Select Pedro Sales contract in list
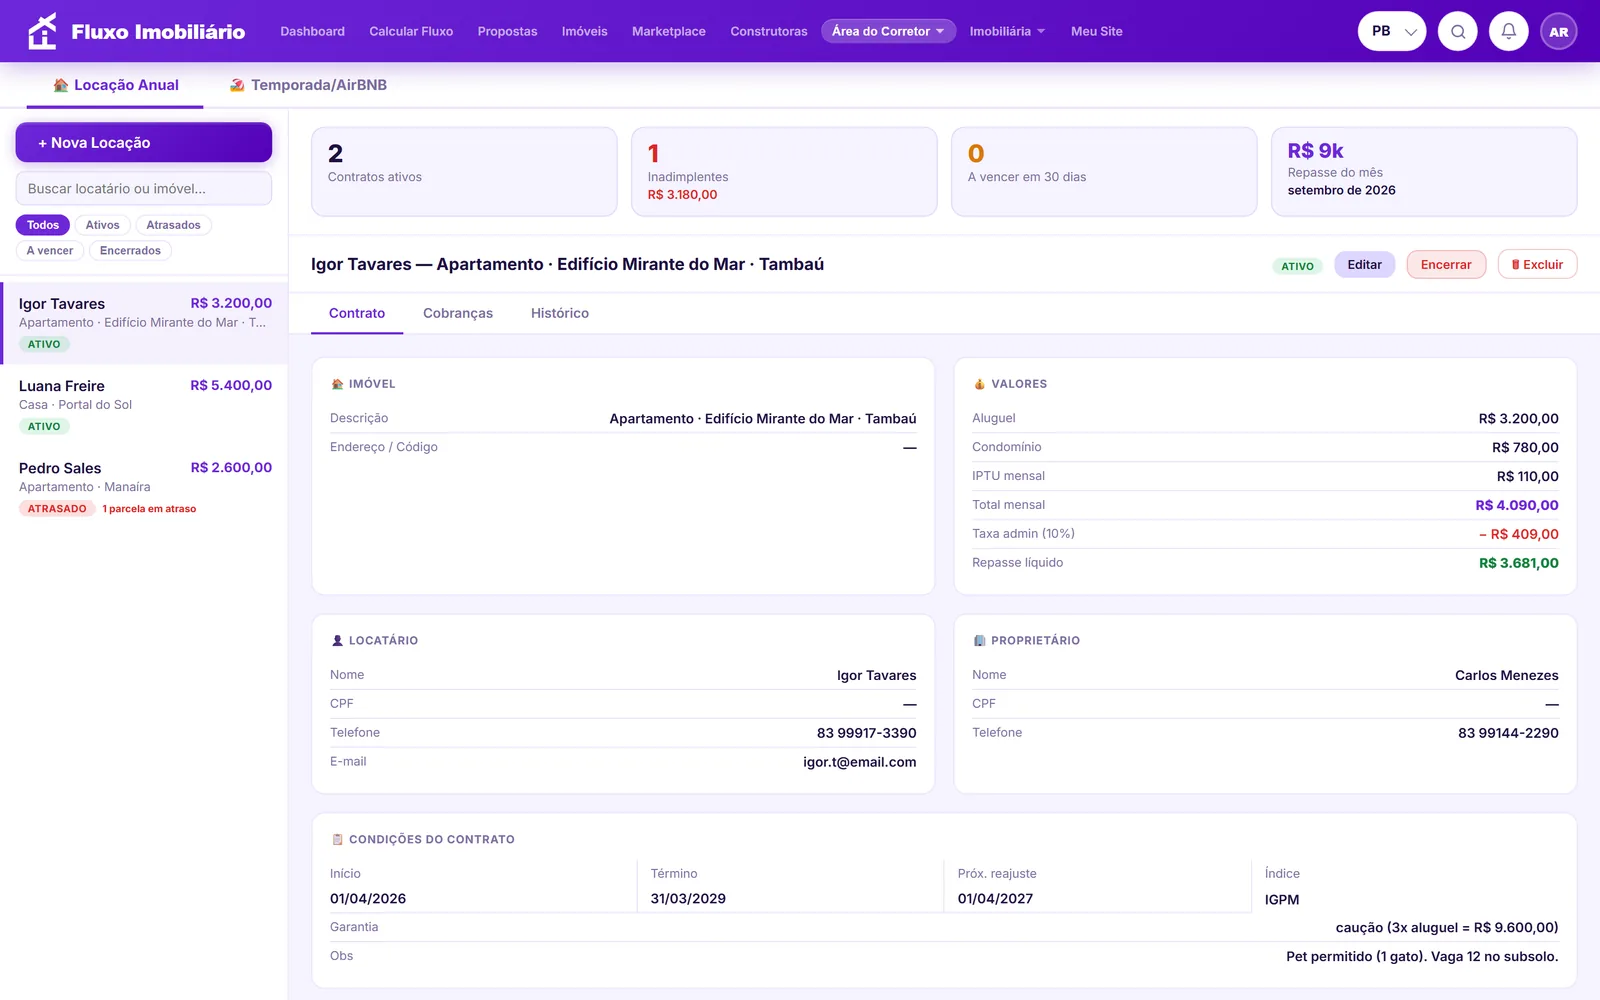 coord(144,487)
